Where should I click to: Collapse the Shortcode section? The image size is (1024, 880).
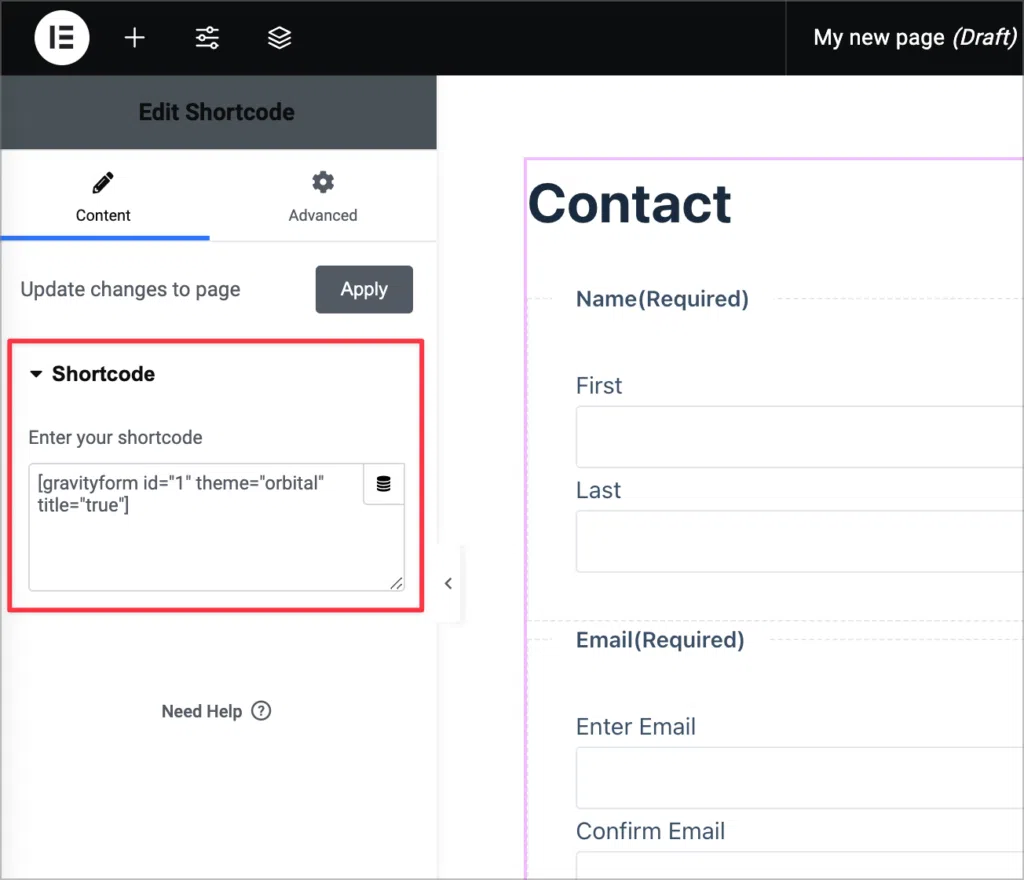coord(92,374)
